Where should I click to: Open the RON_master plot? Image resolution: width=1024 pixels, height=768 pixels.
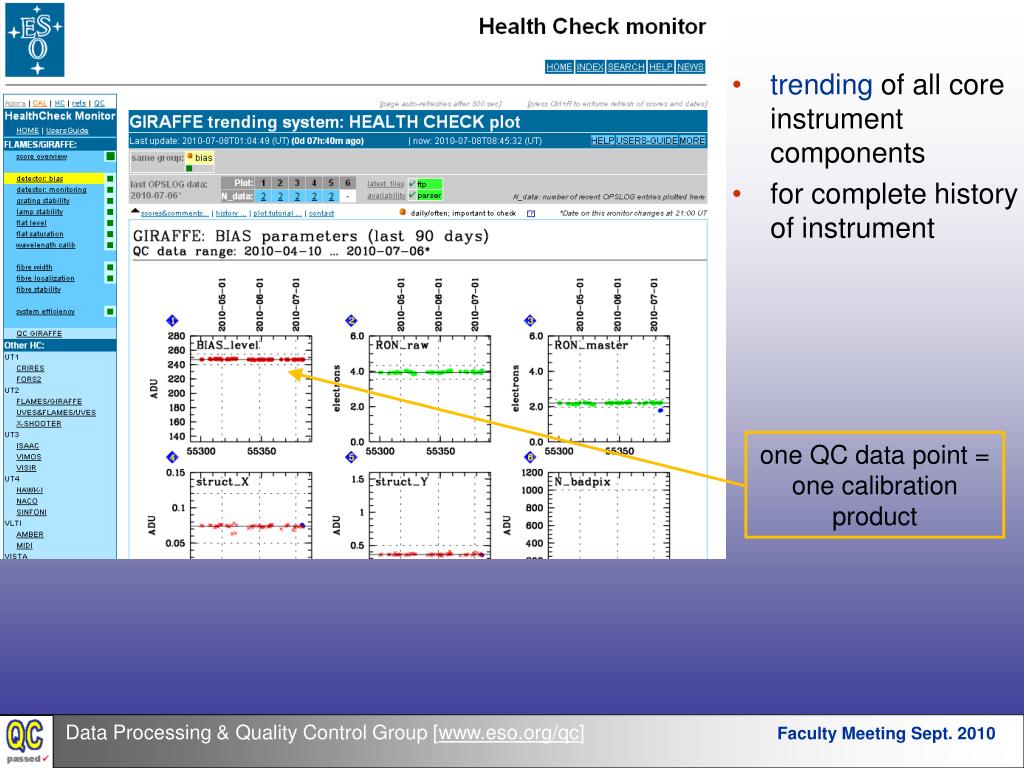click(609, 389)
